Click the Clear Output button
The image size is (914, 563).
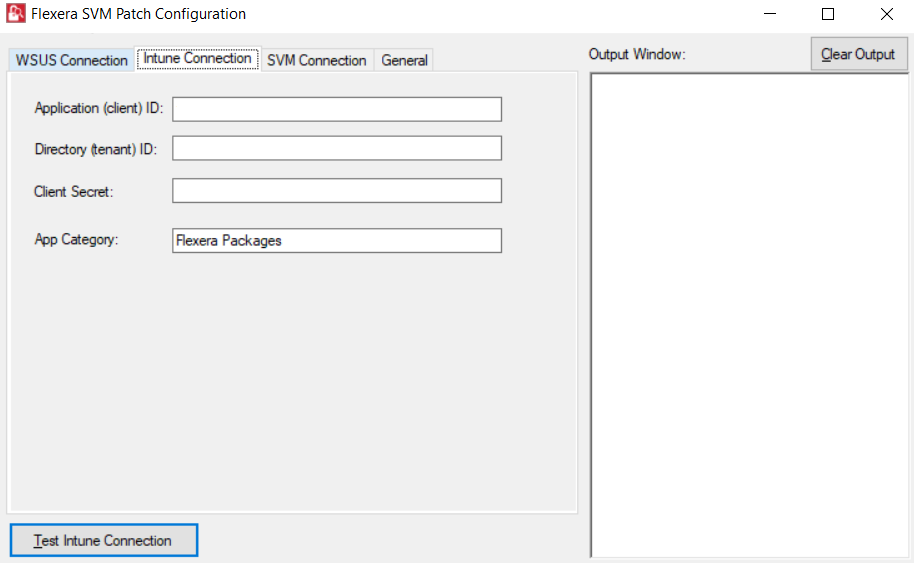tap(858, 54)
